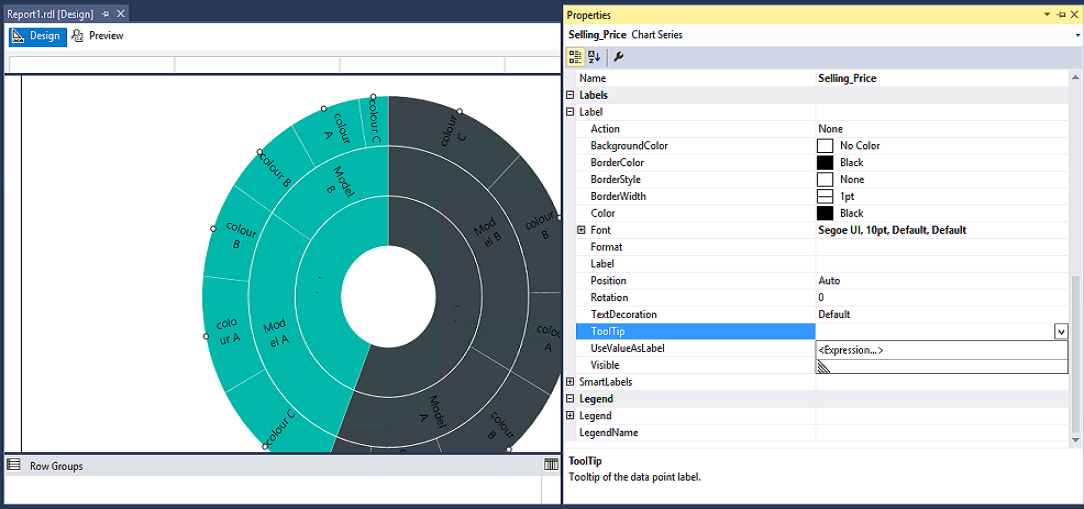Open Property Pages via the wrench icon
This screenshot has width=1084, height=509.
point(618,57)
